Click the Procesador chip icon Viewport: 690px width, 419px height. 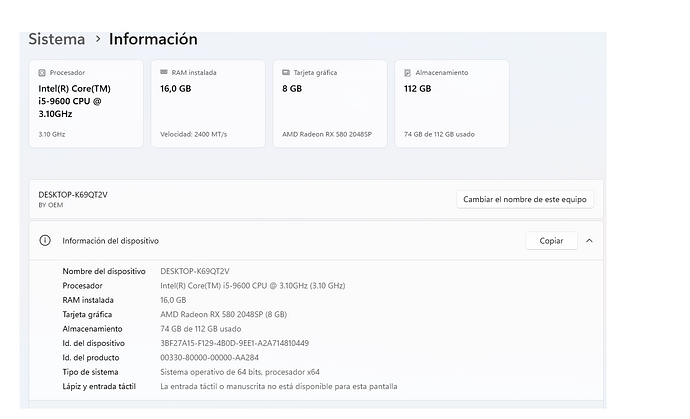click(x=42, y=73)
